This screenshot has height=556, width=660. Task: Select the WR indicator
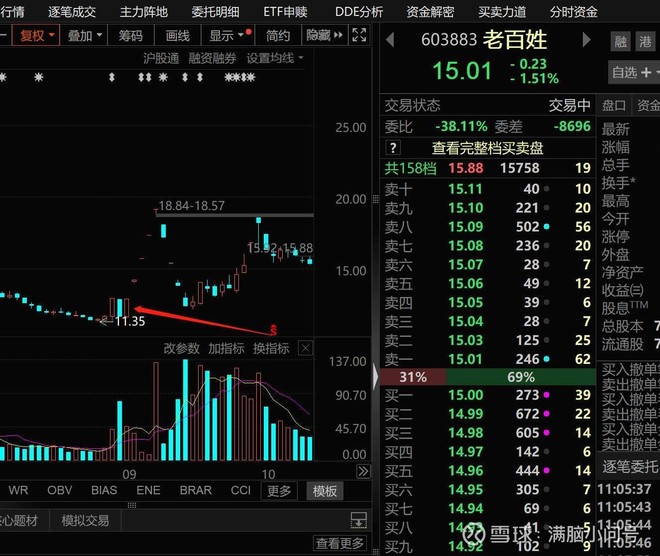[x=18, y=490]
